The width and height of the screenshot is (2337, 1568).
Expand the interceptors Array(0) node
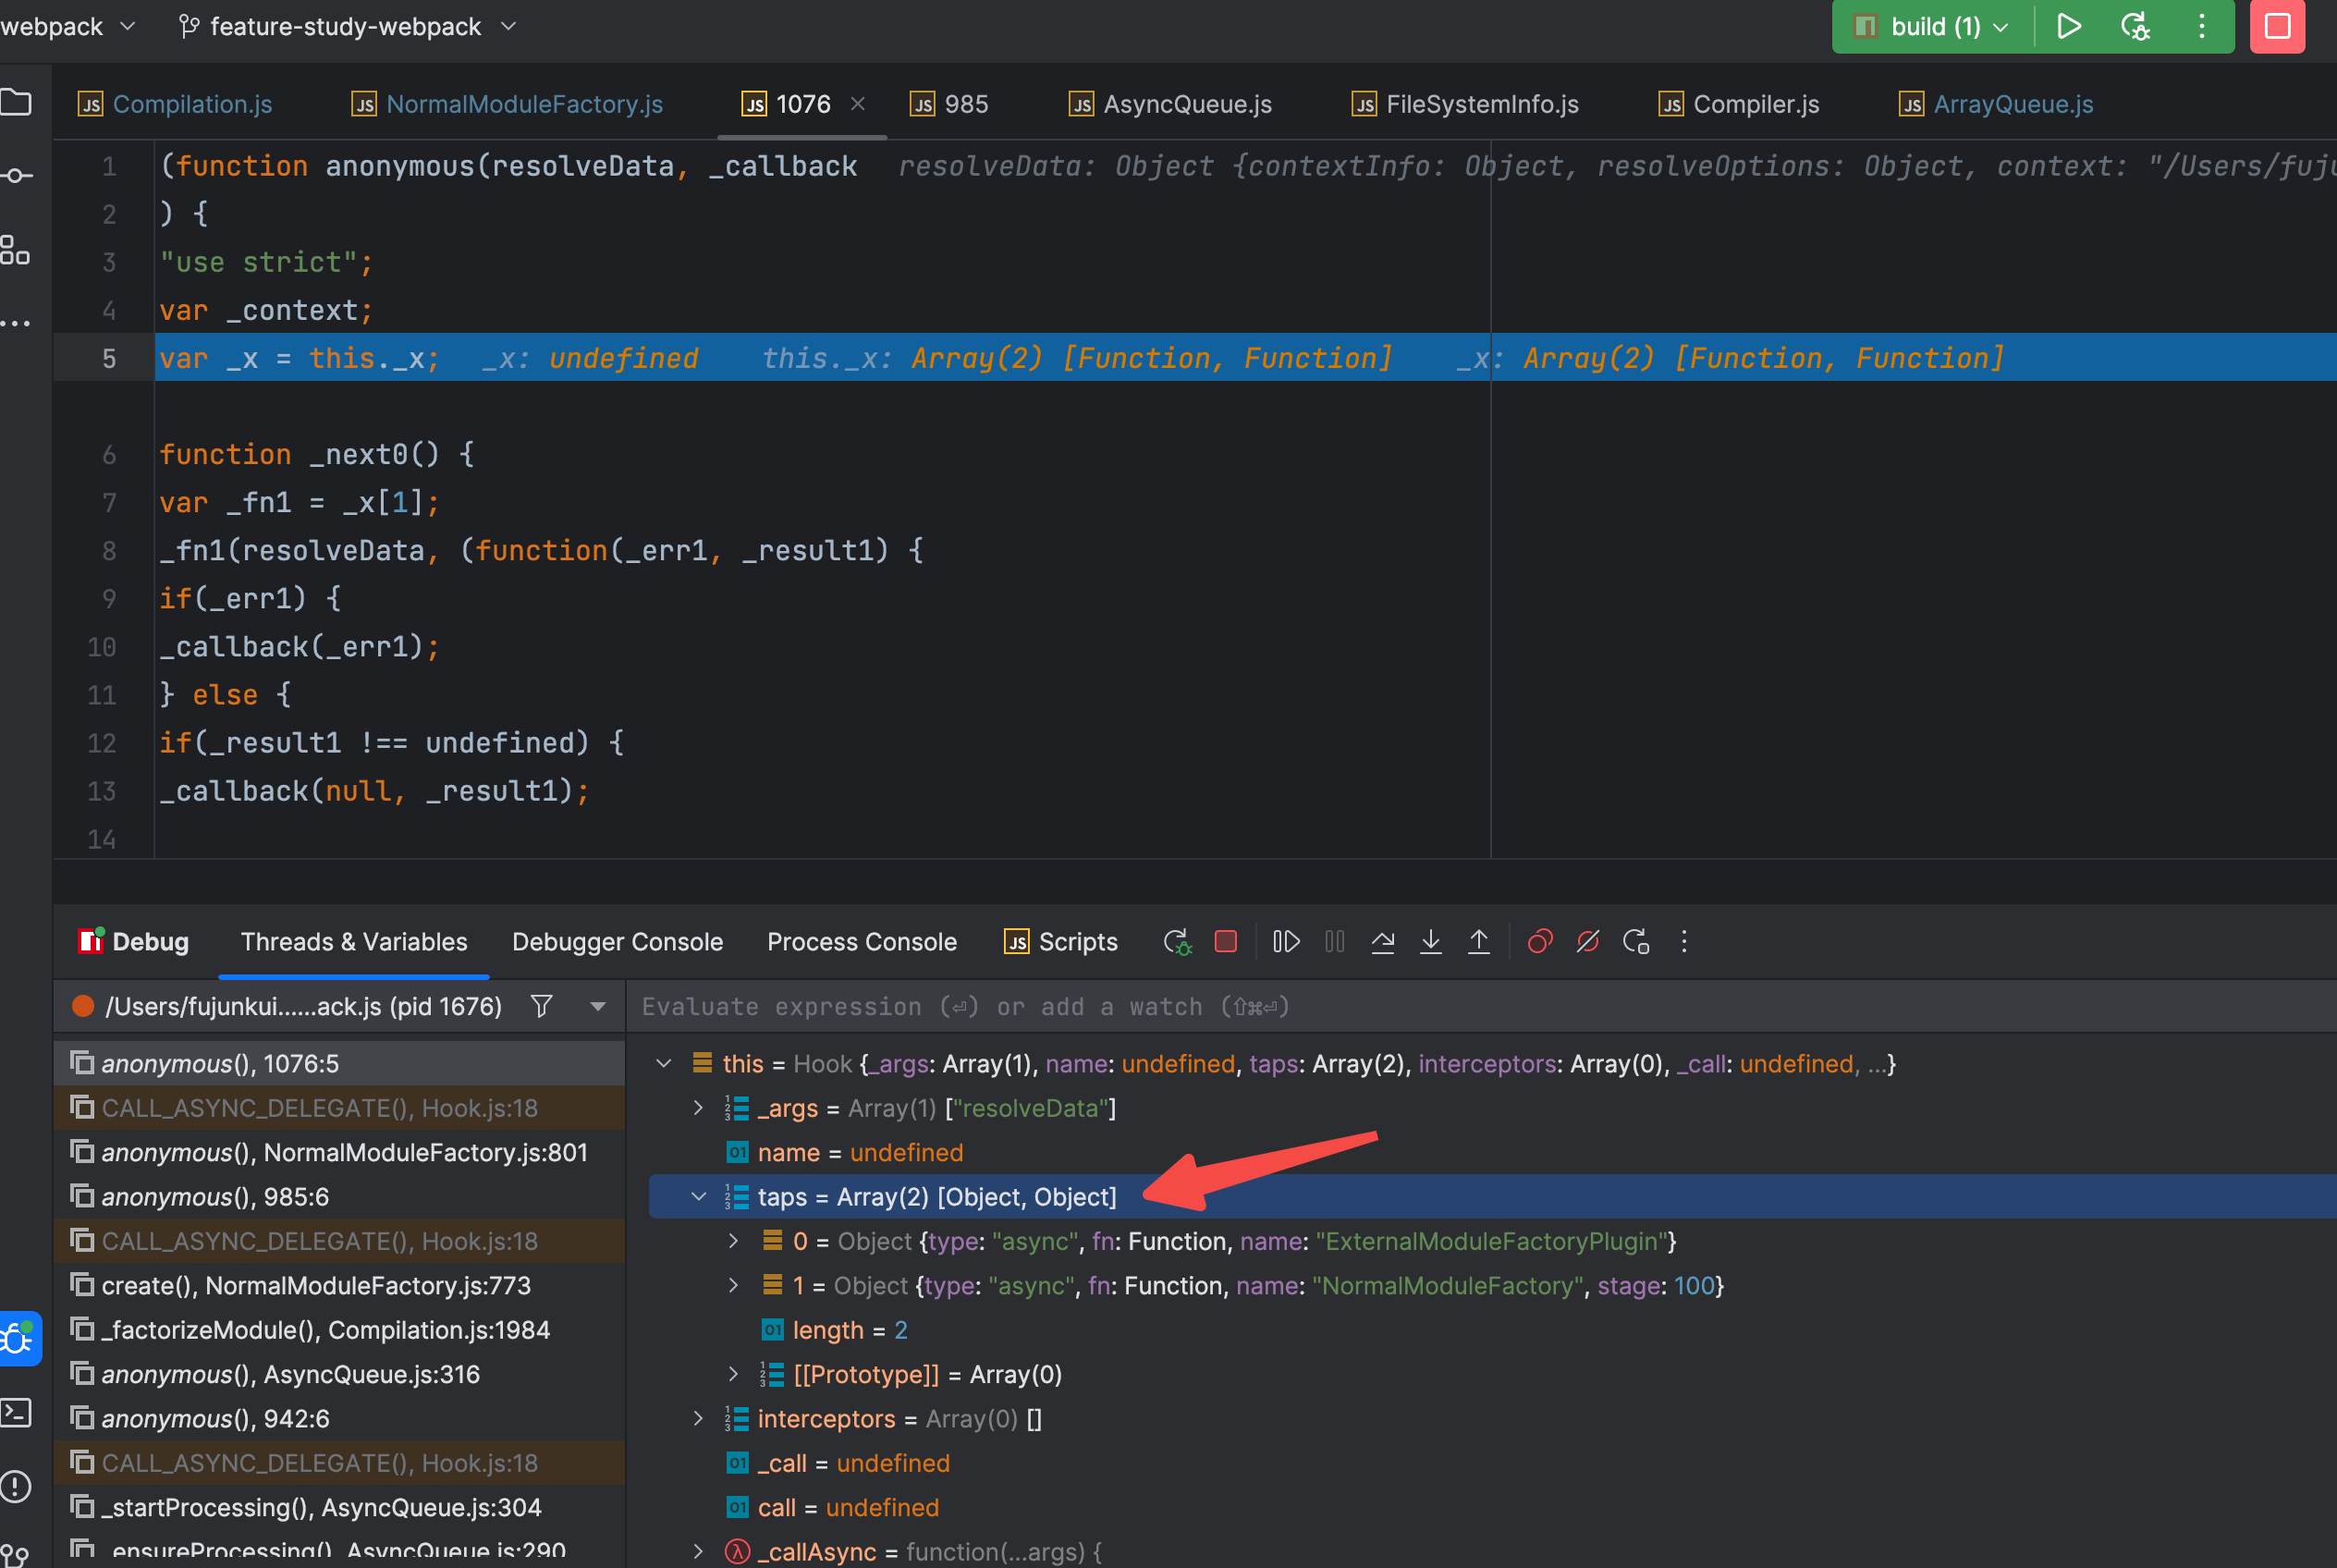(x=698, y=1419)
